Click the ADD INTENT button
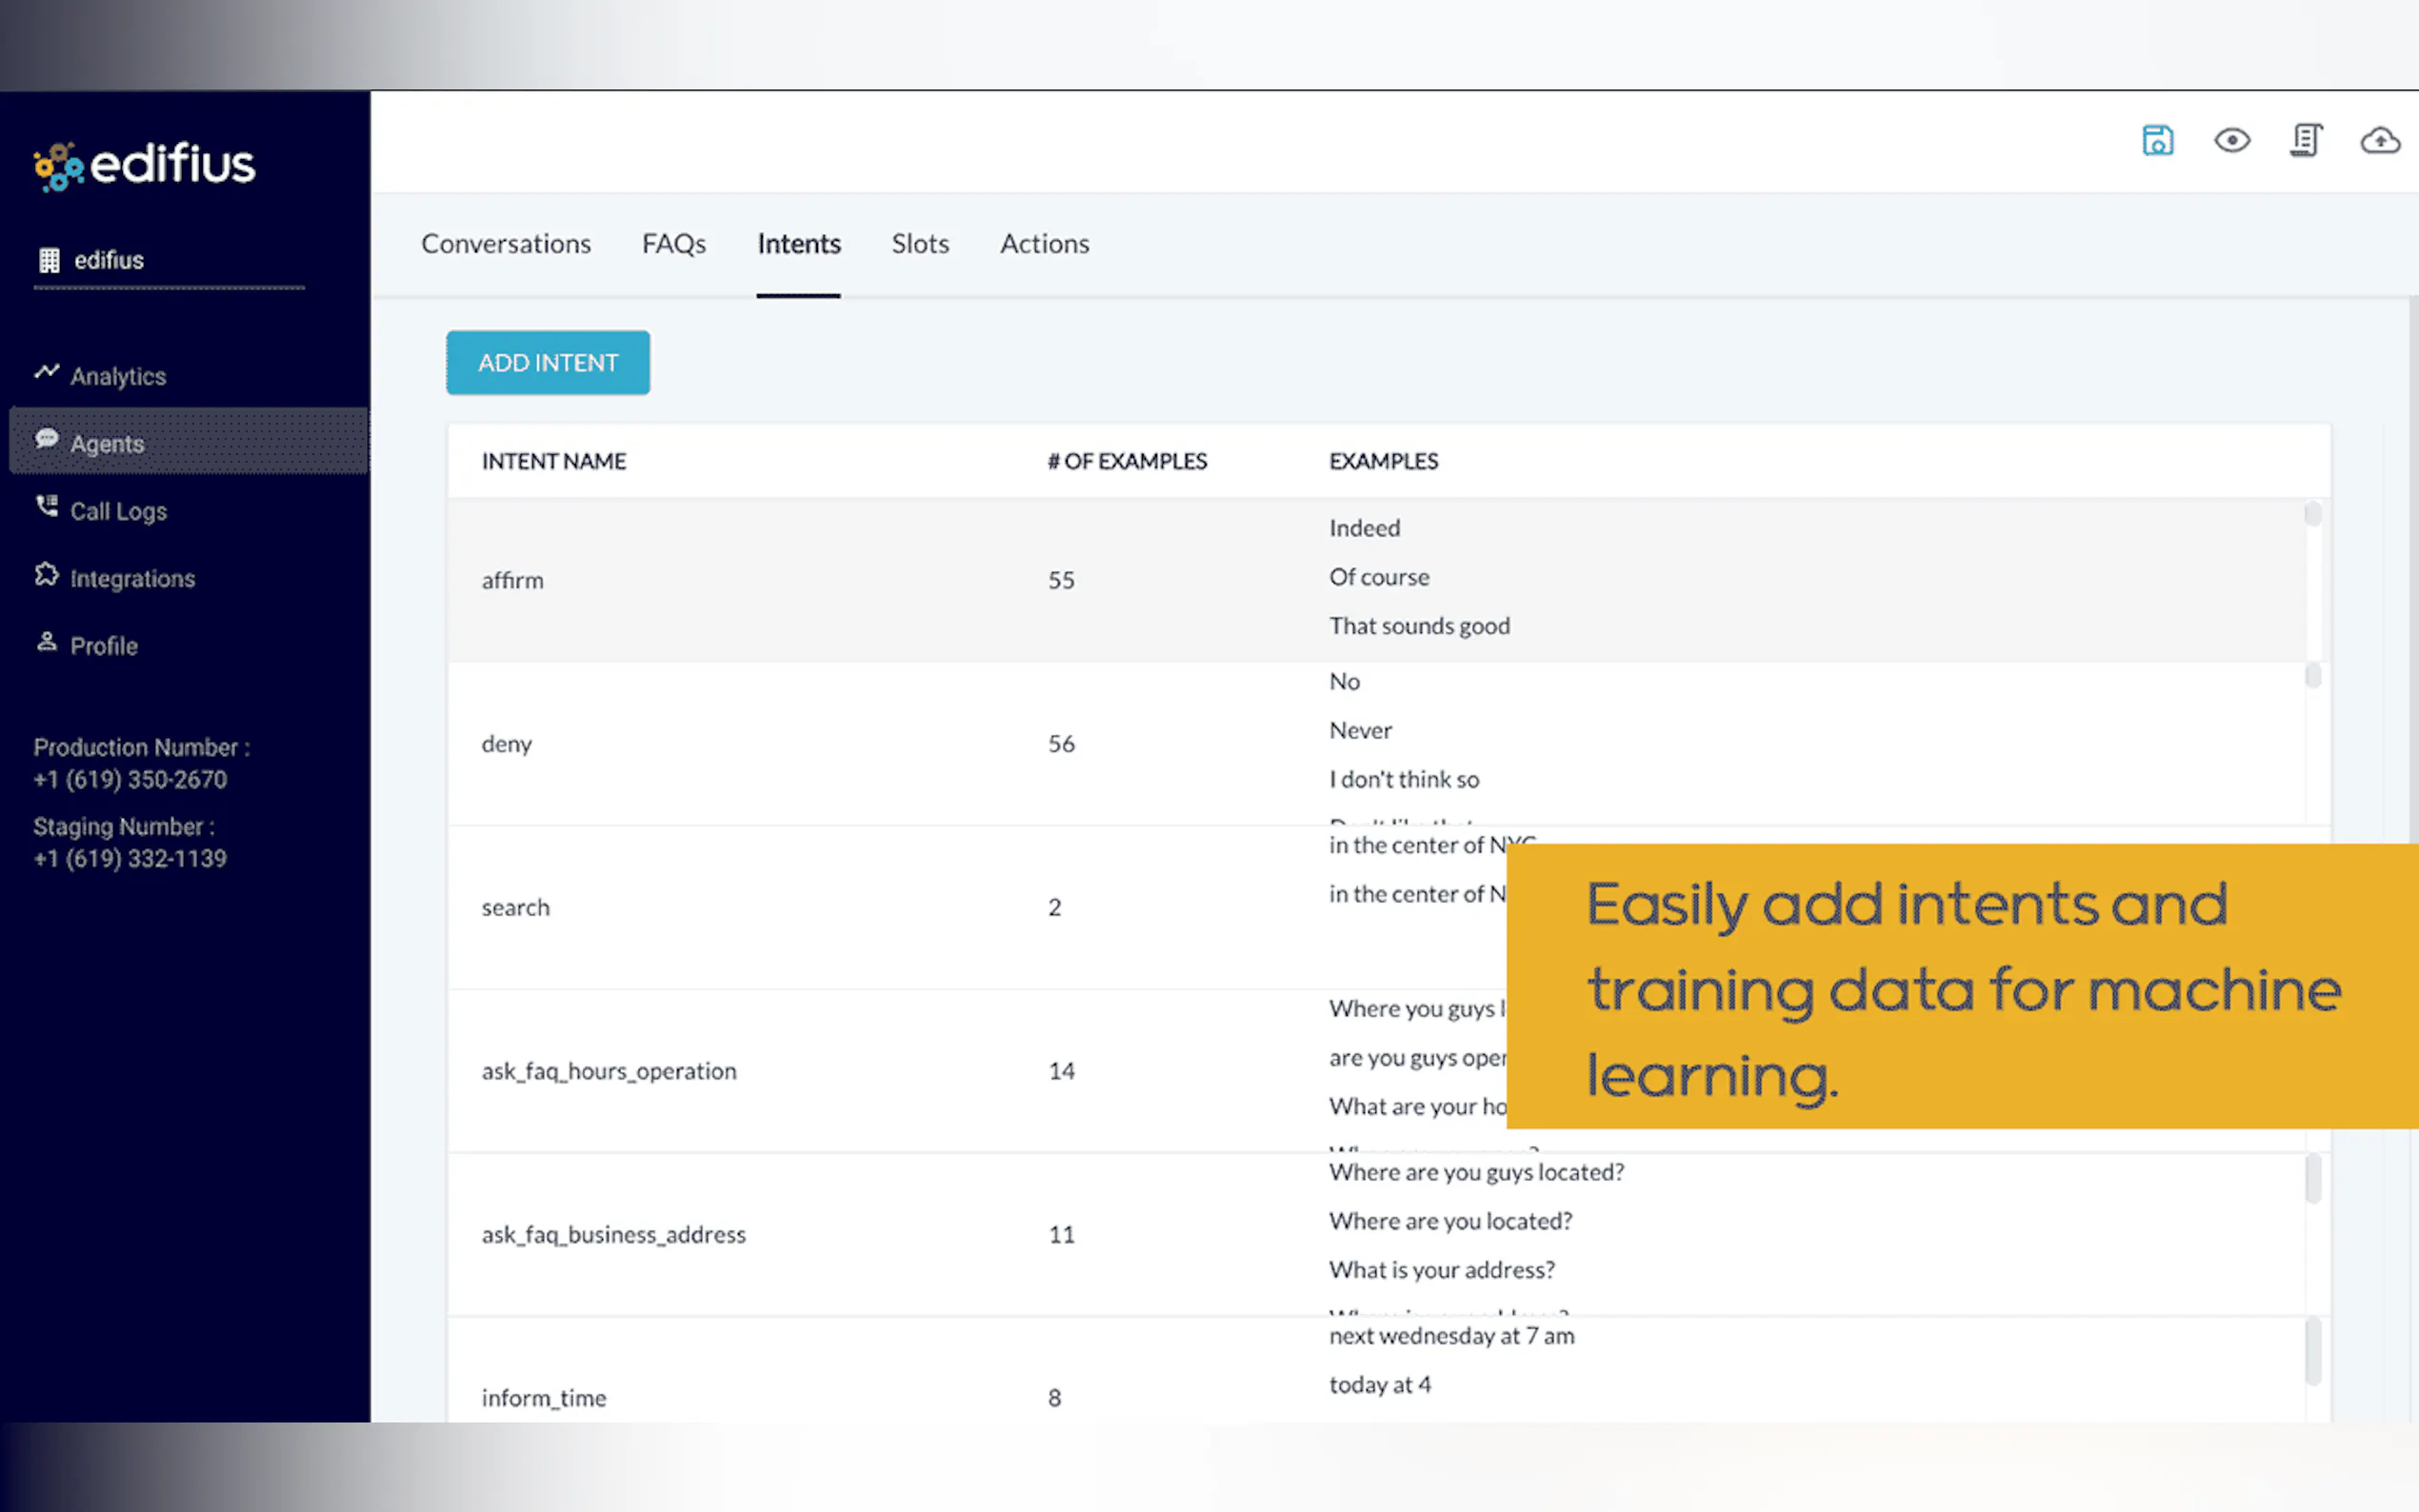 click(548, 363)
